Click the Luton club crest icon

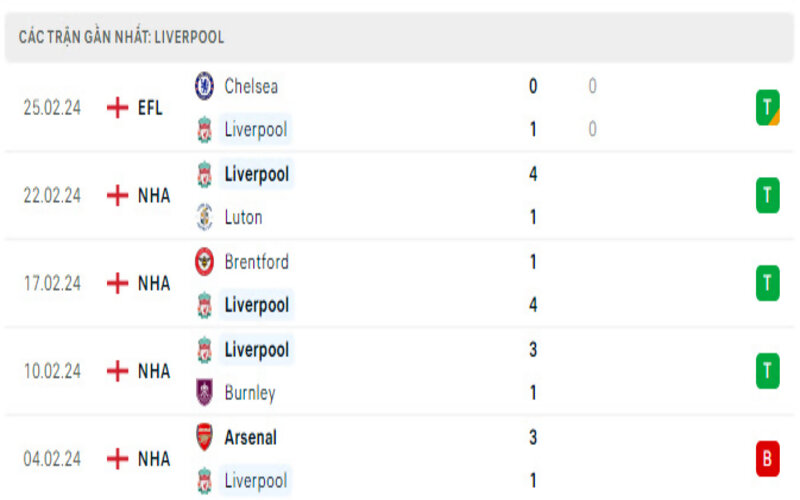pyautogui.click(x=204, y=217)
